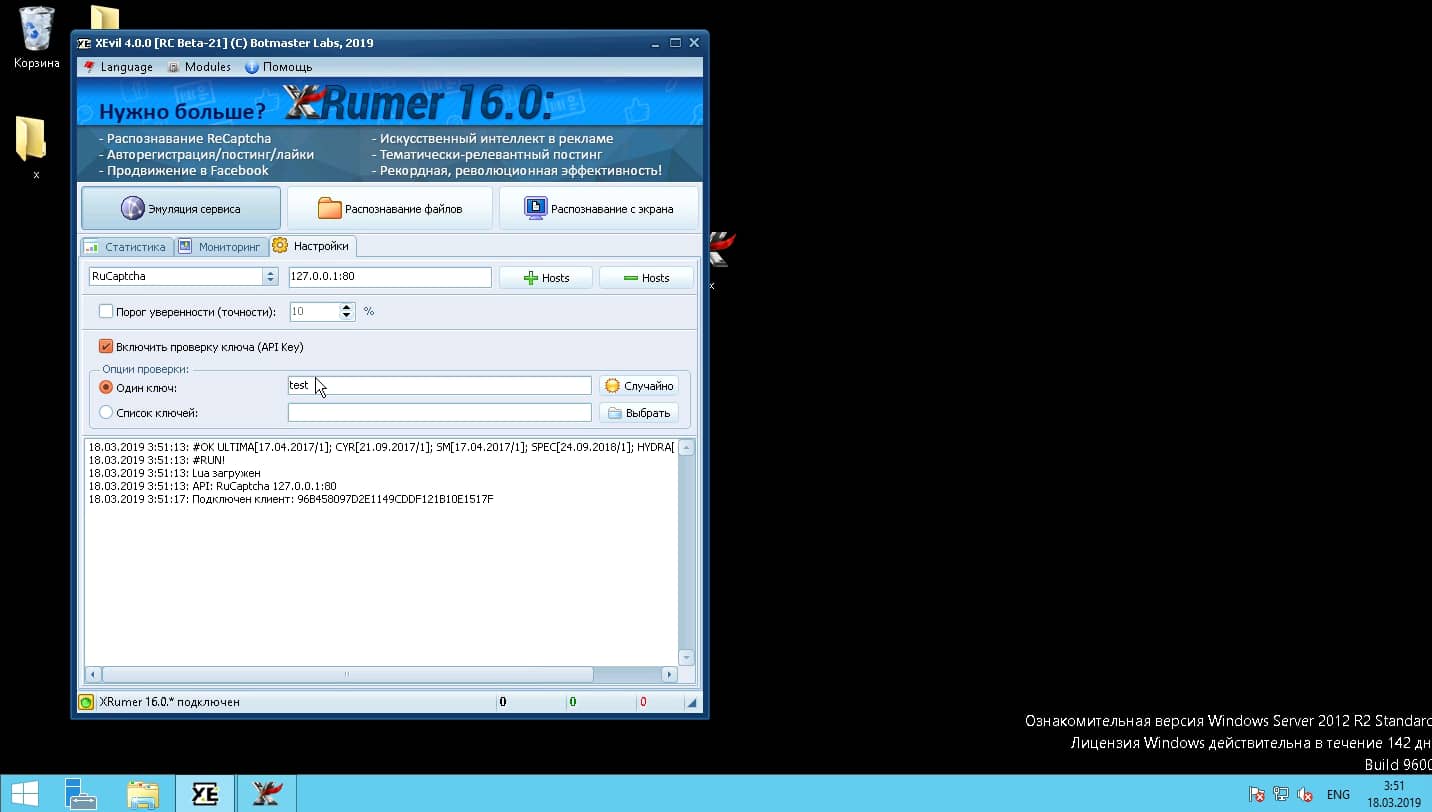This screenshot has height=812, width=1432.
Task: Click the minus Hosts button
Action: click(x=646, y=278)
